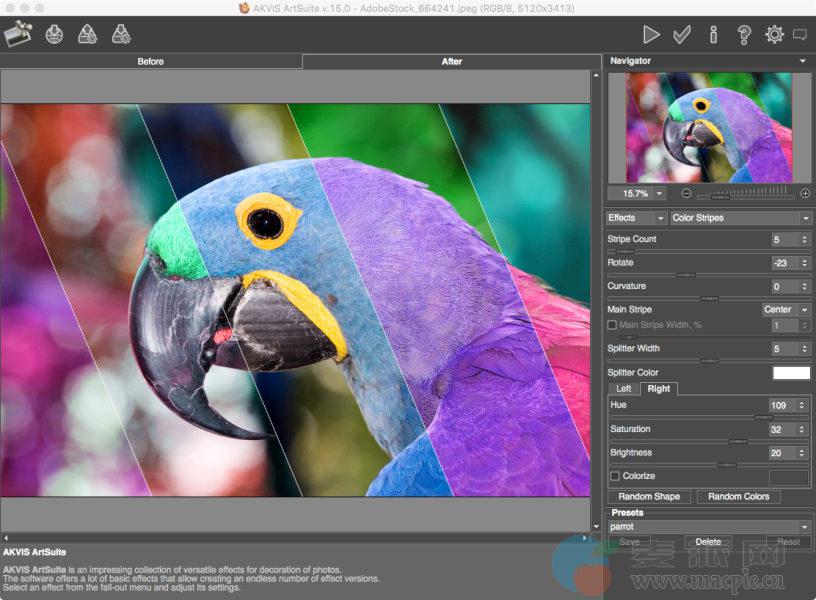Click the zoom in plus button in Navigator

pyautogui.click(x=805, y=193)
